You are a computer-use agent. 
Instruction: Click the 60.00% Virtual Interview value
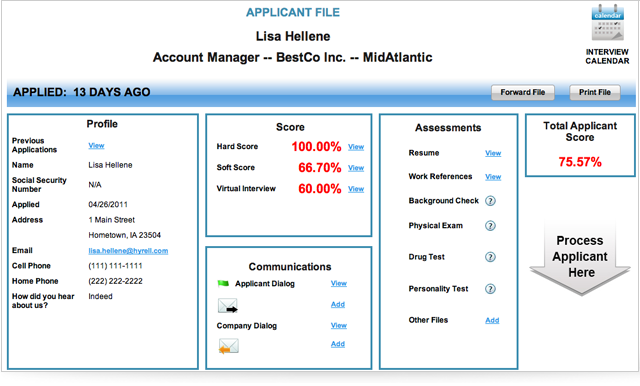pos(320,189)
